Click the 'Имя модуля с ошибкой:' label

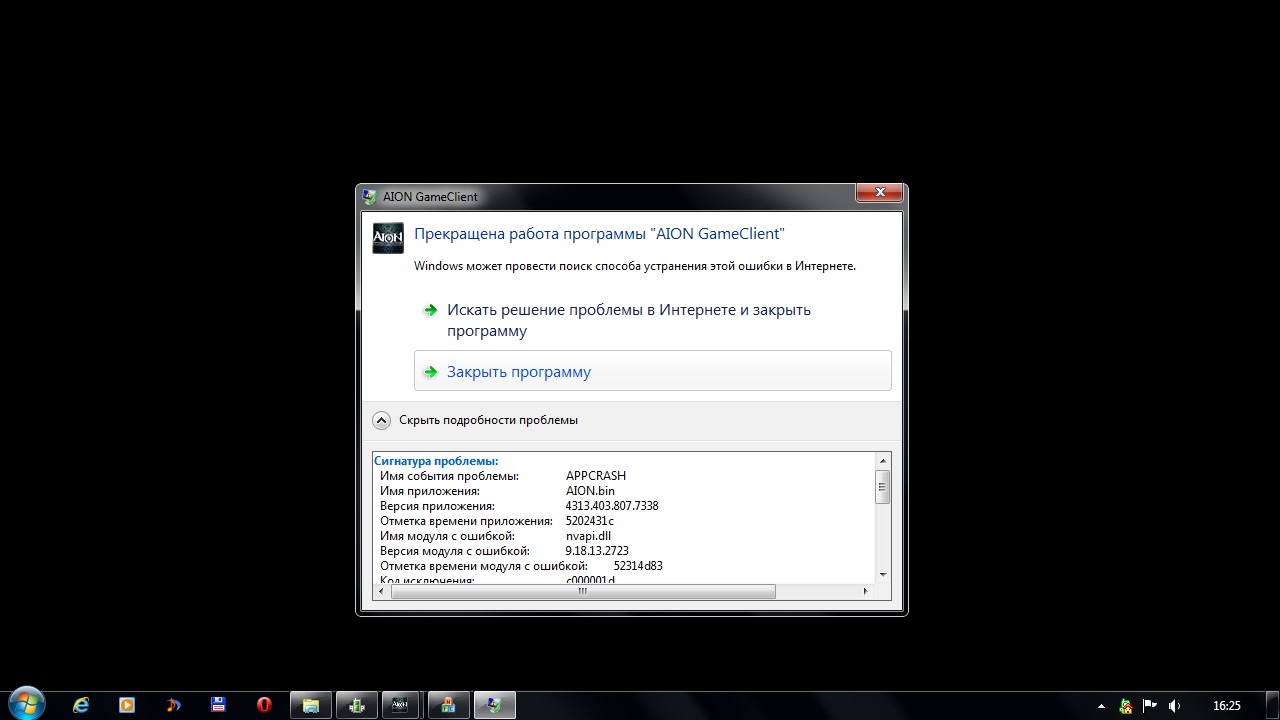[447, 536]
